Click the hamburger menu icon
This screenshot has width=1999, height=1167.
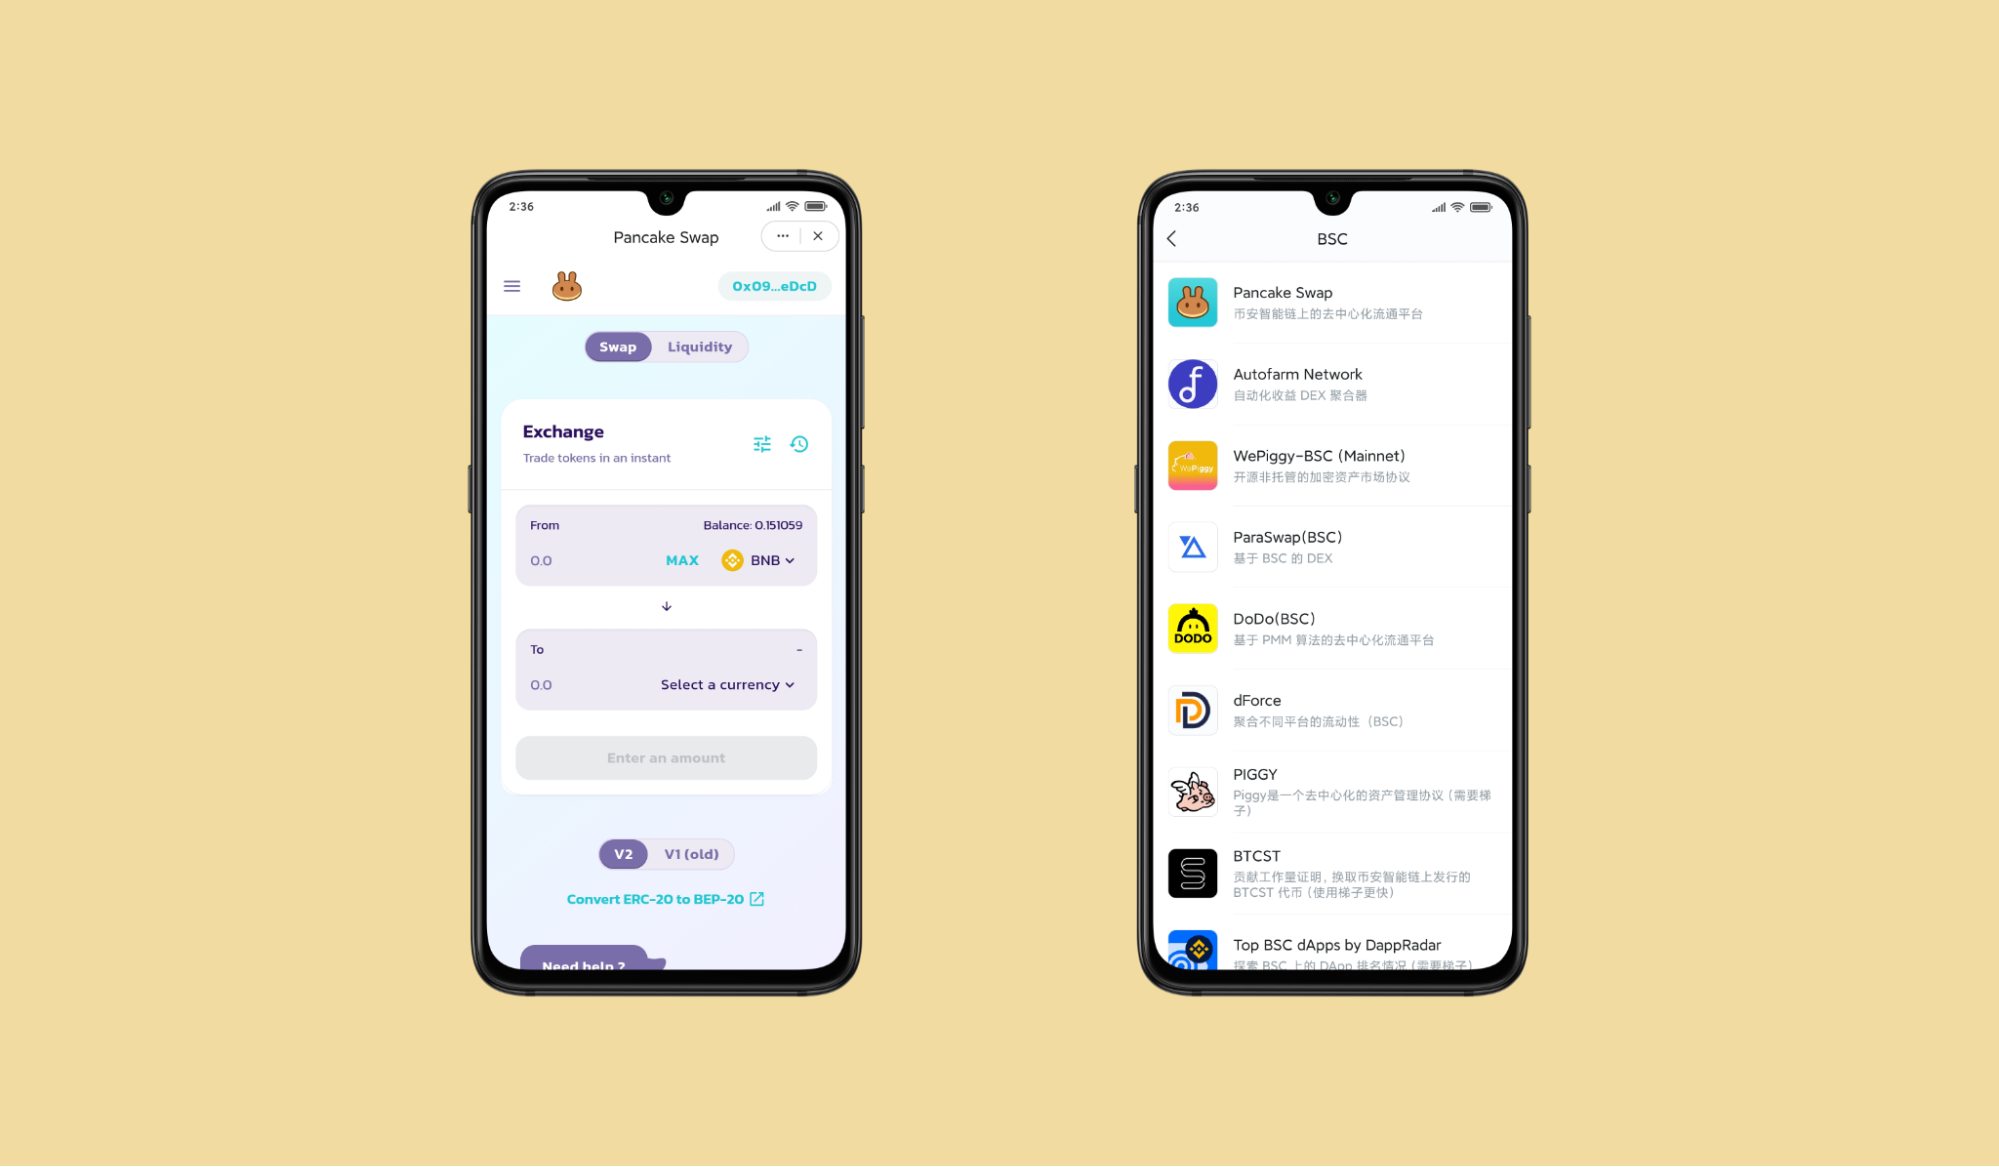click(x=511, y=285)
